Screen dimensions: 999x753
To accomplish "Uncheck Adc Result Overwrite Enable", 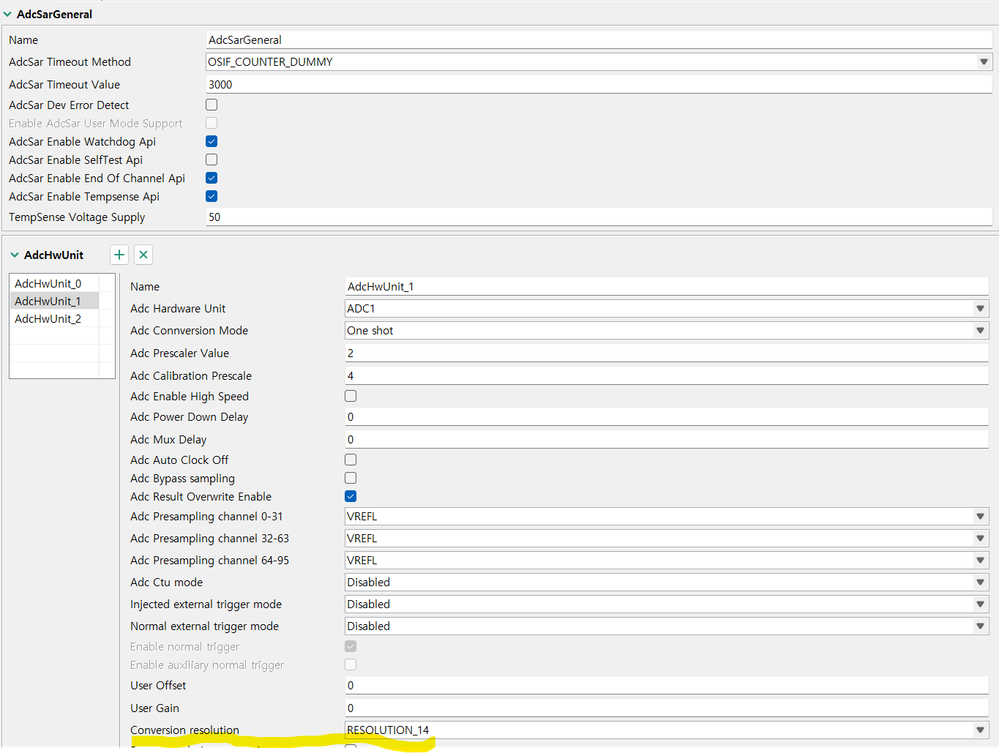I will 350,496.
